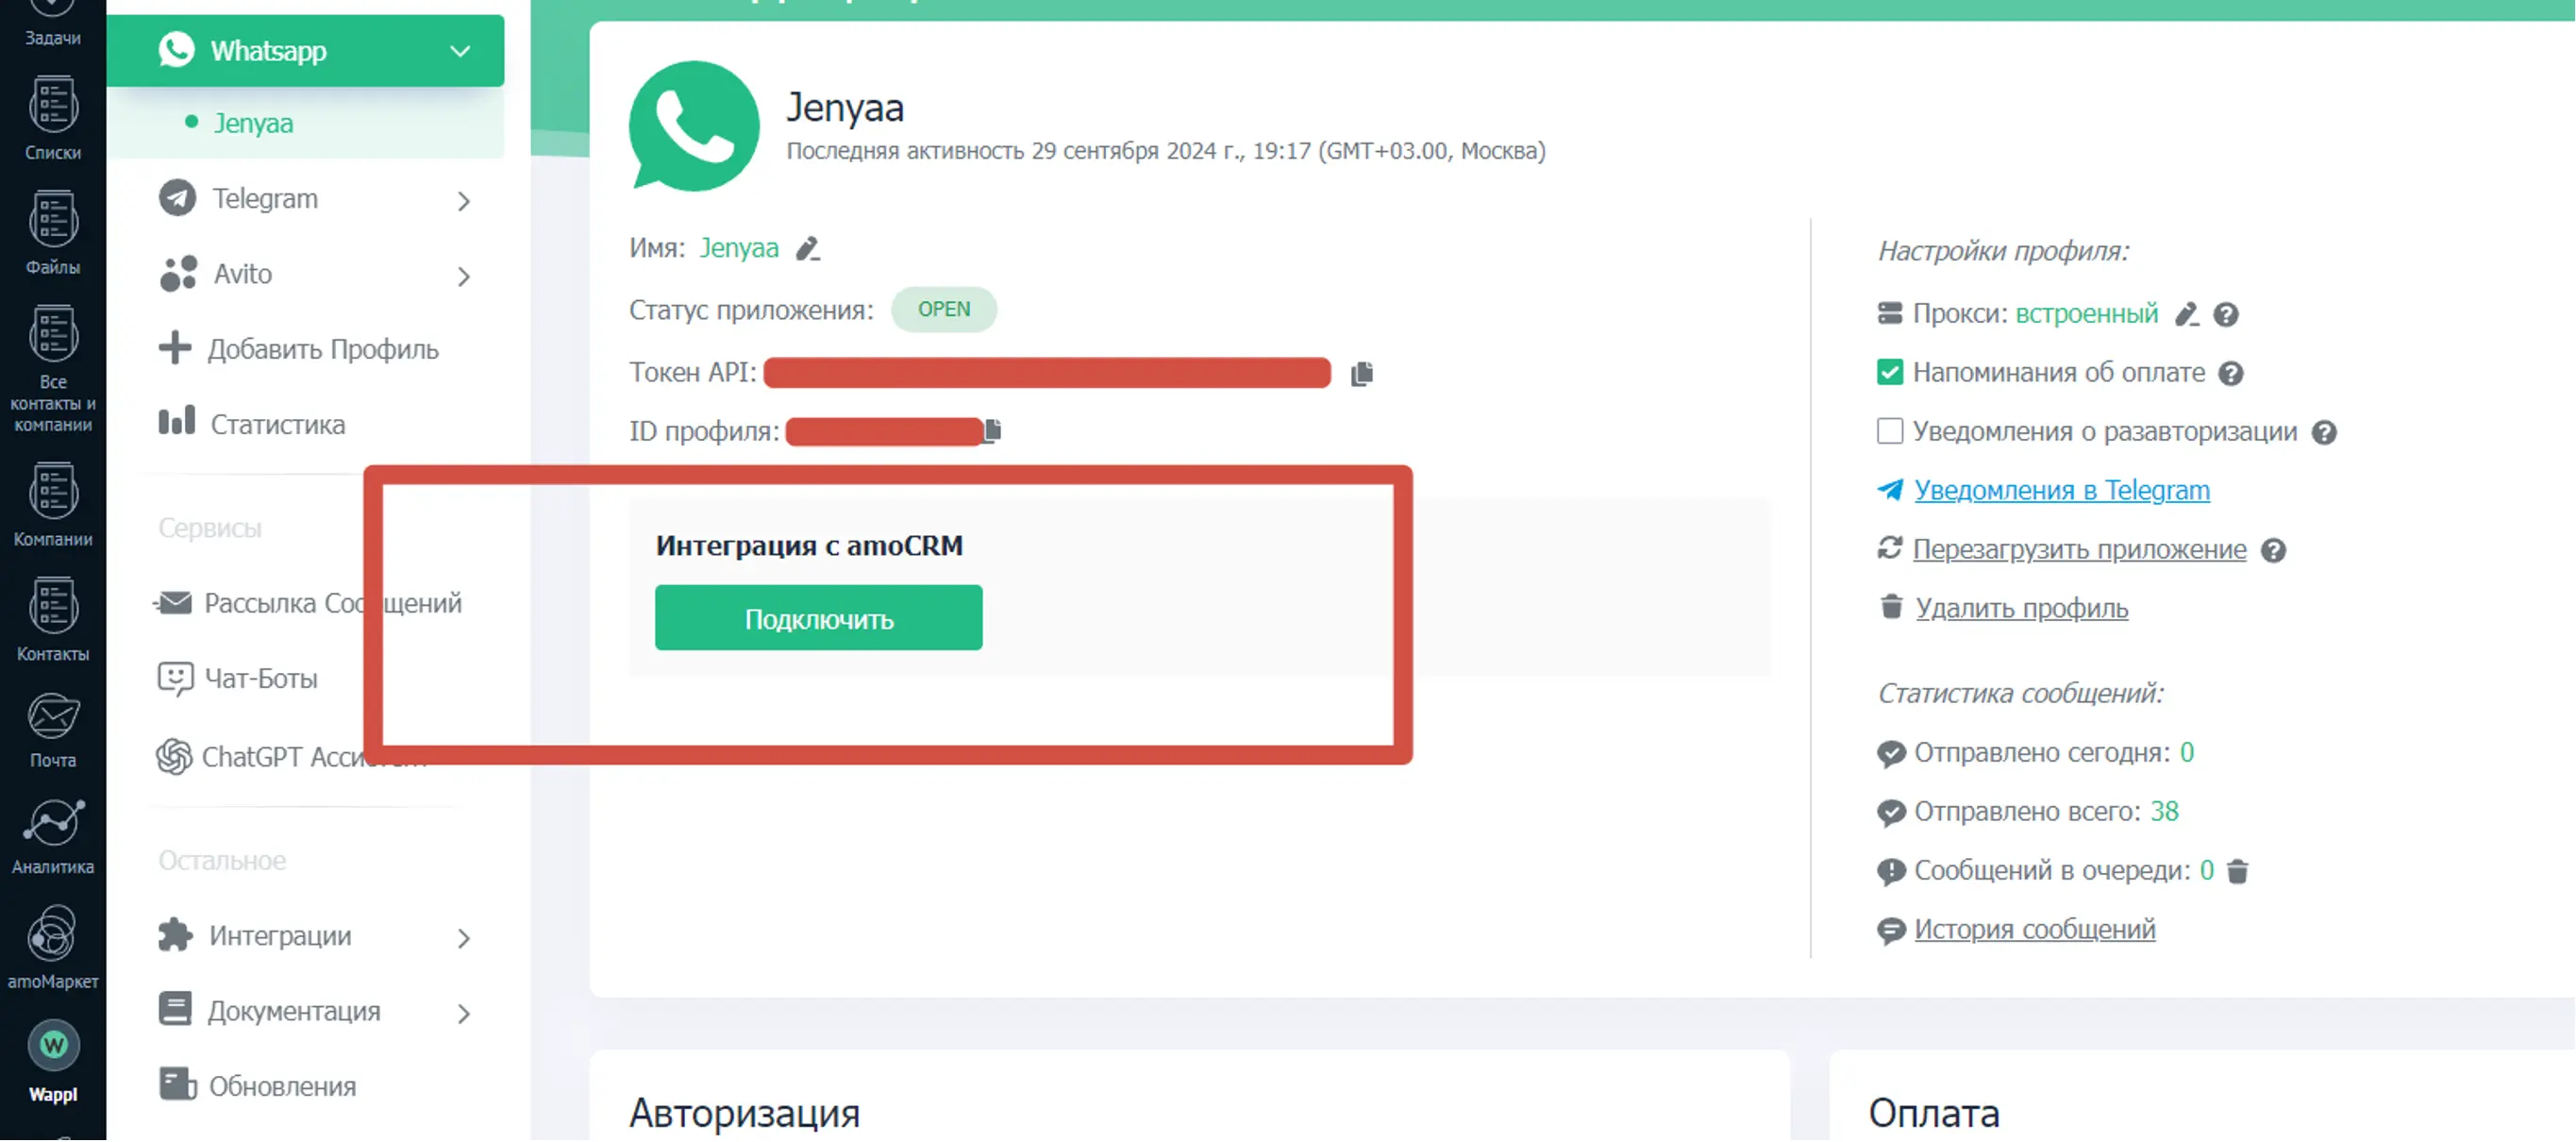Click Подключить amoCRM integration button
Screen dimensions: 2576x1142
point(818,618)
